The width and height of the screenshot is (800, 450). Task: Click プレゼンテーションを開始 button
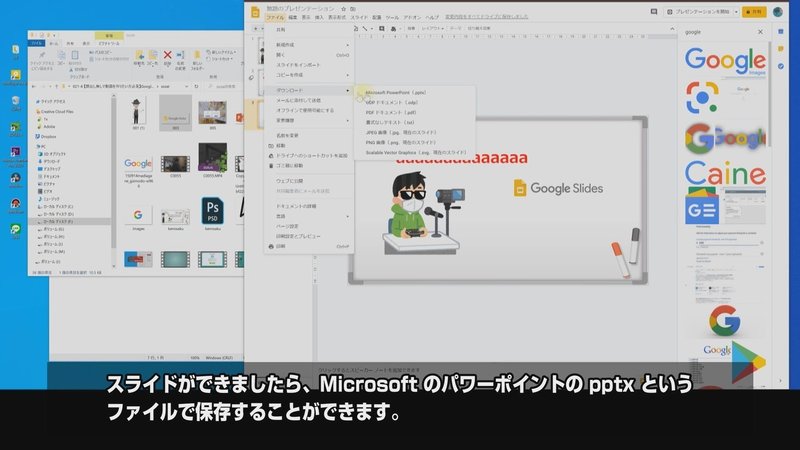(x=698, y=12)
